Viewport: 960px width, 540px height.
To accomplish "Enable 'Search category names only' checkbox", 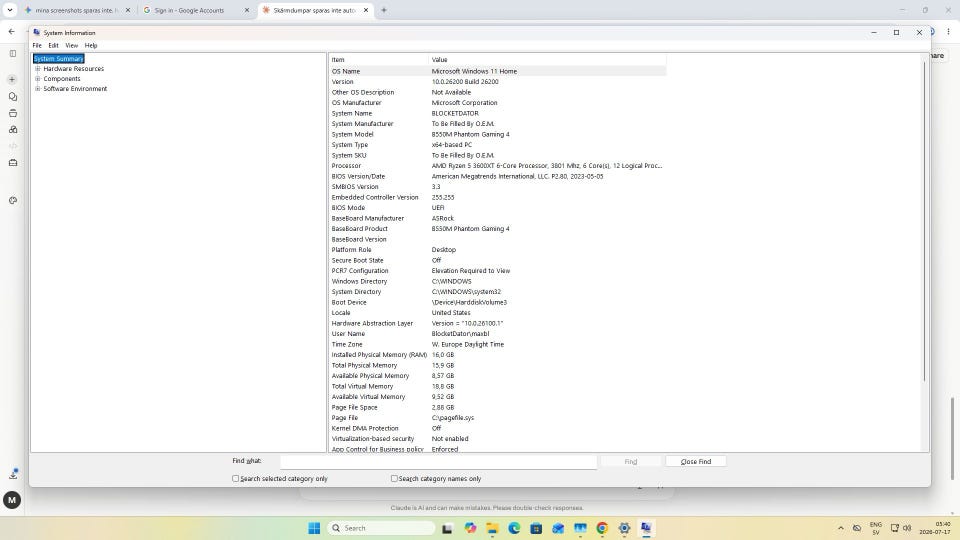I will click(394, 479).
